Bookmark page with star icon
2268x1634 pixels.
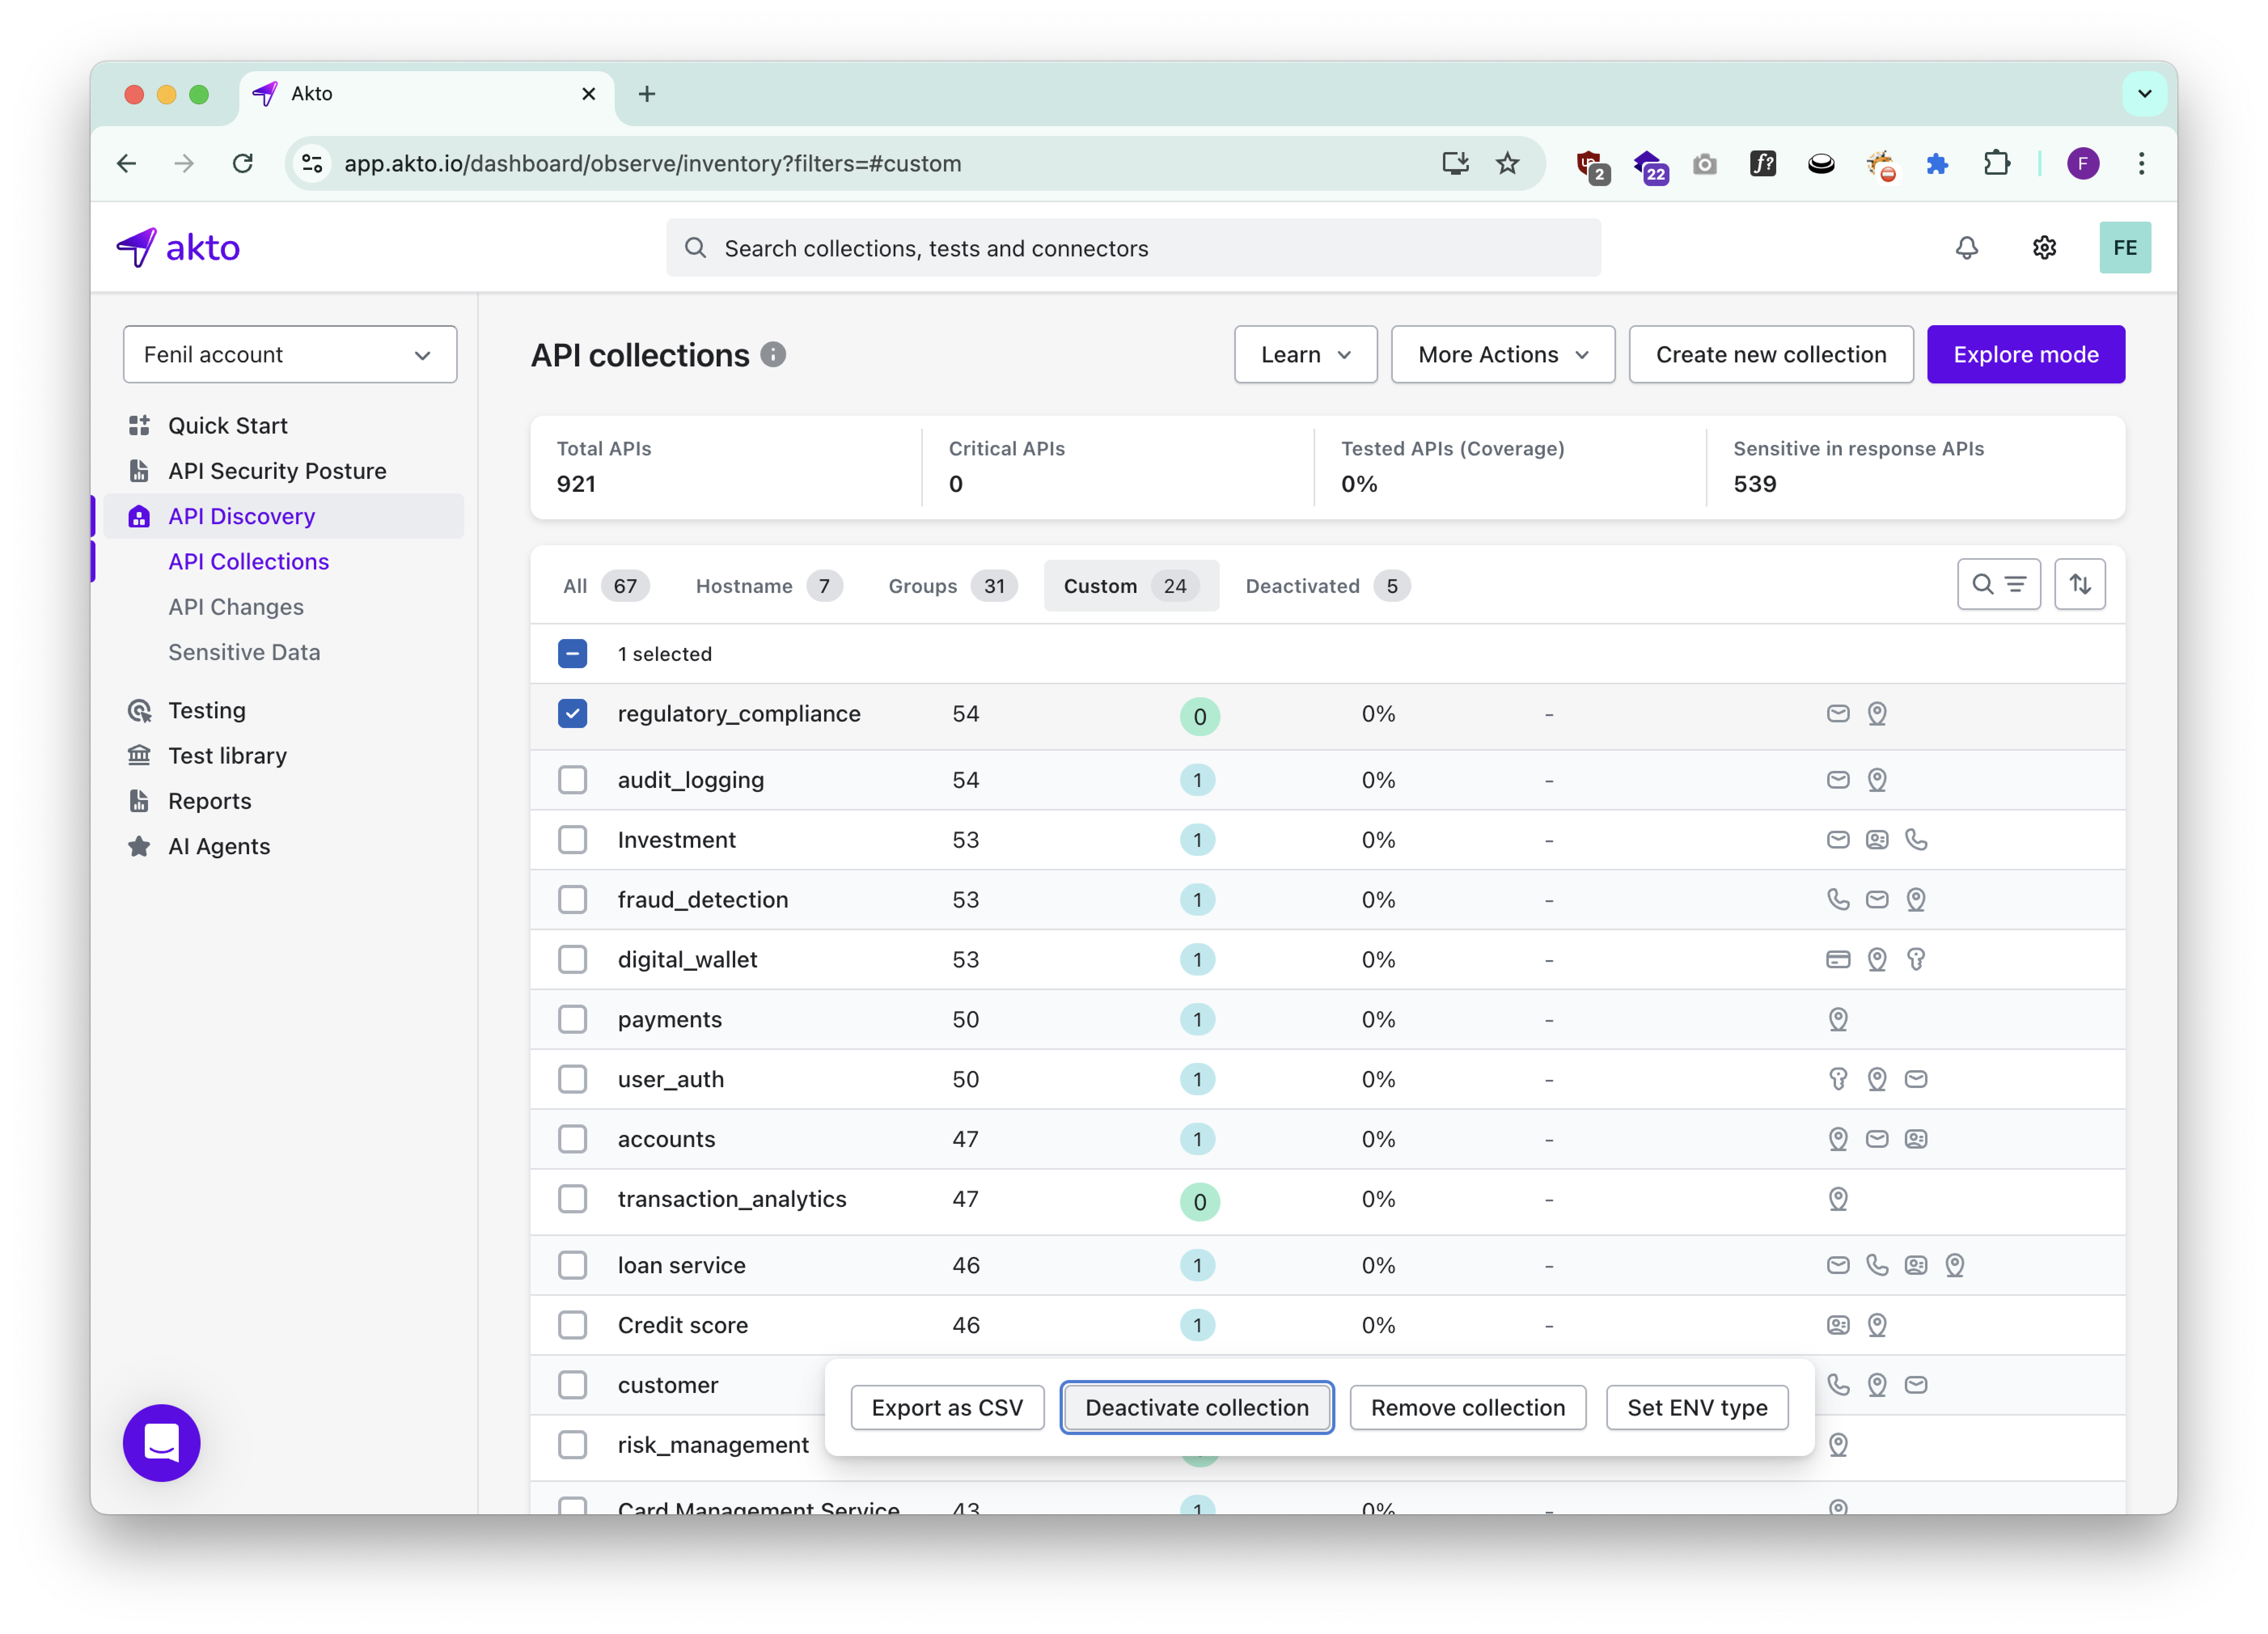1507,163
